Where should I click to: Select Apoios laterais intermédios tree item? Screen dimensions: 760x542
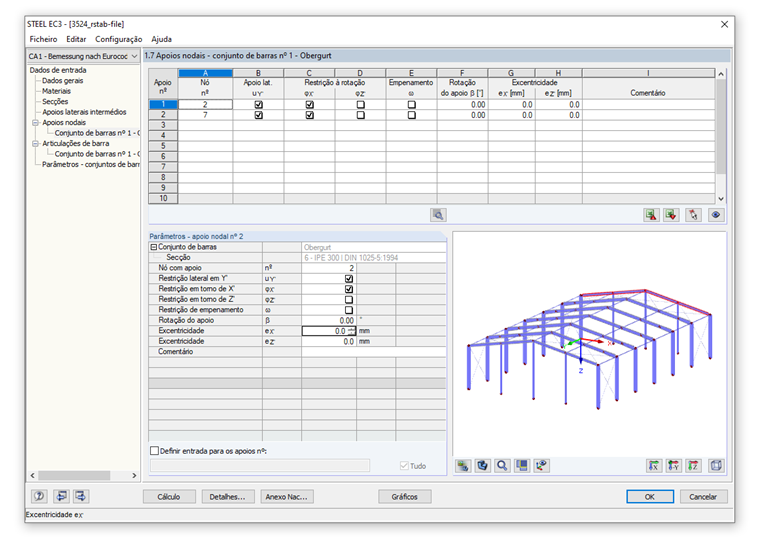[x=84, y=112]
